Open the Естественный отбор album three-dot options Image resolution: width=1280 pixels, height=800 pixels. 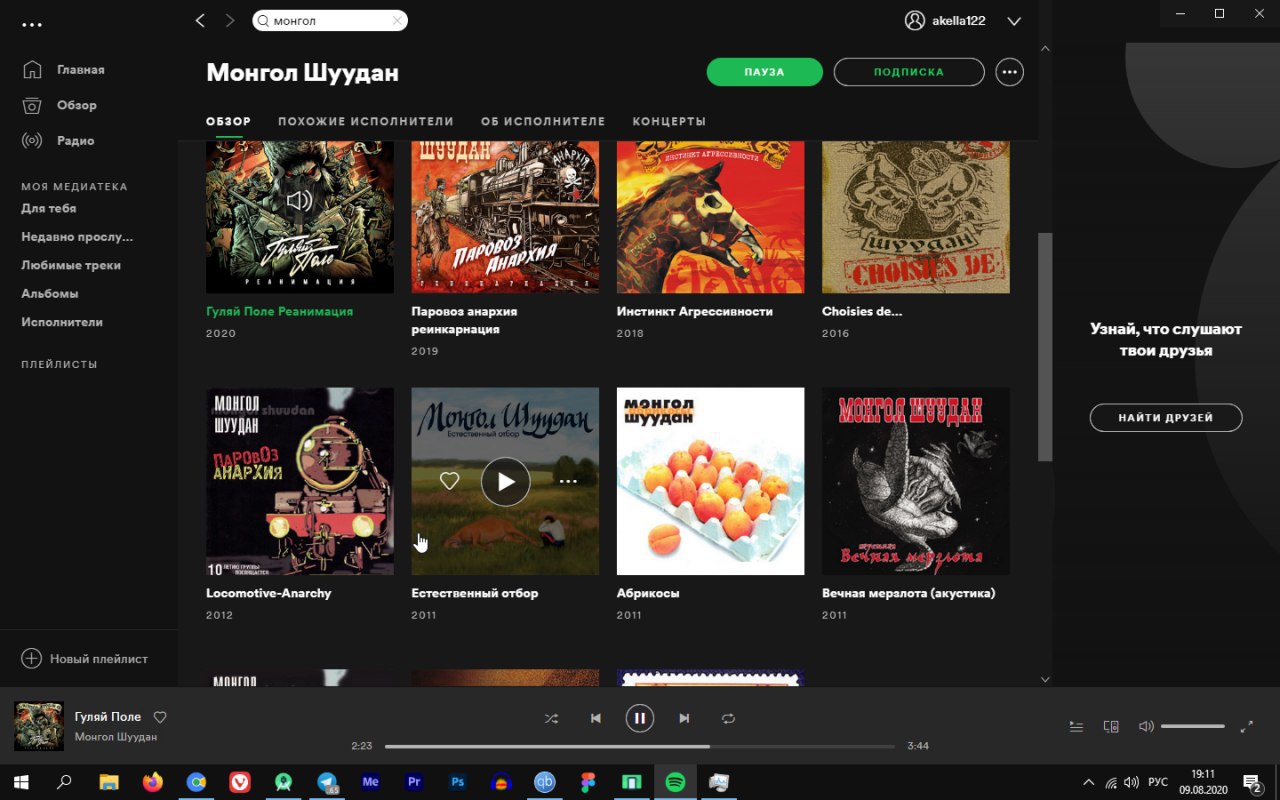(x=568, y=482)
